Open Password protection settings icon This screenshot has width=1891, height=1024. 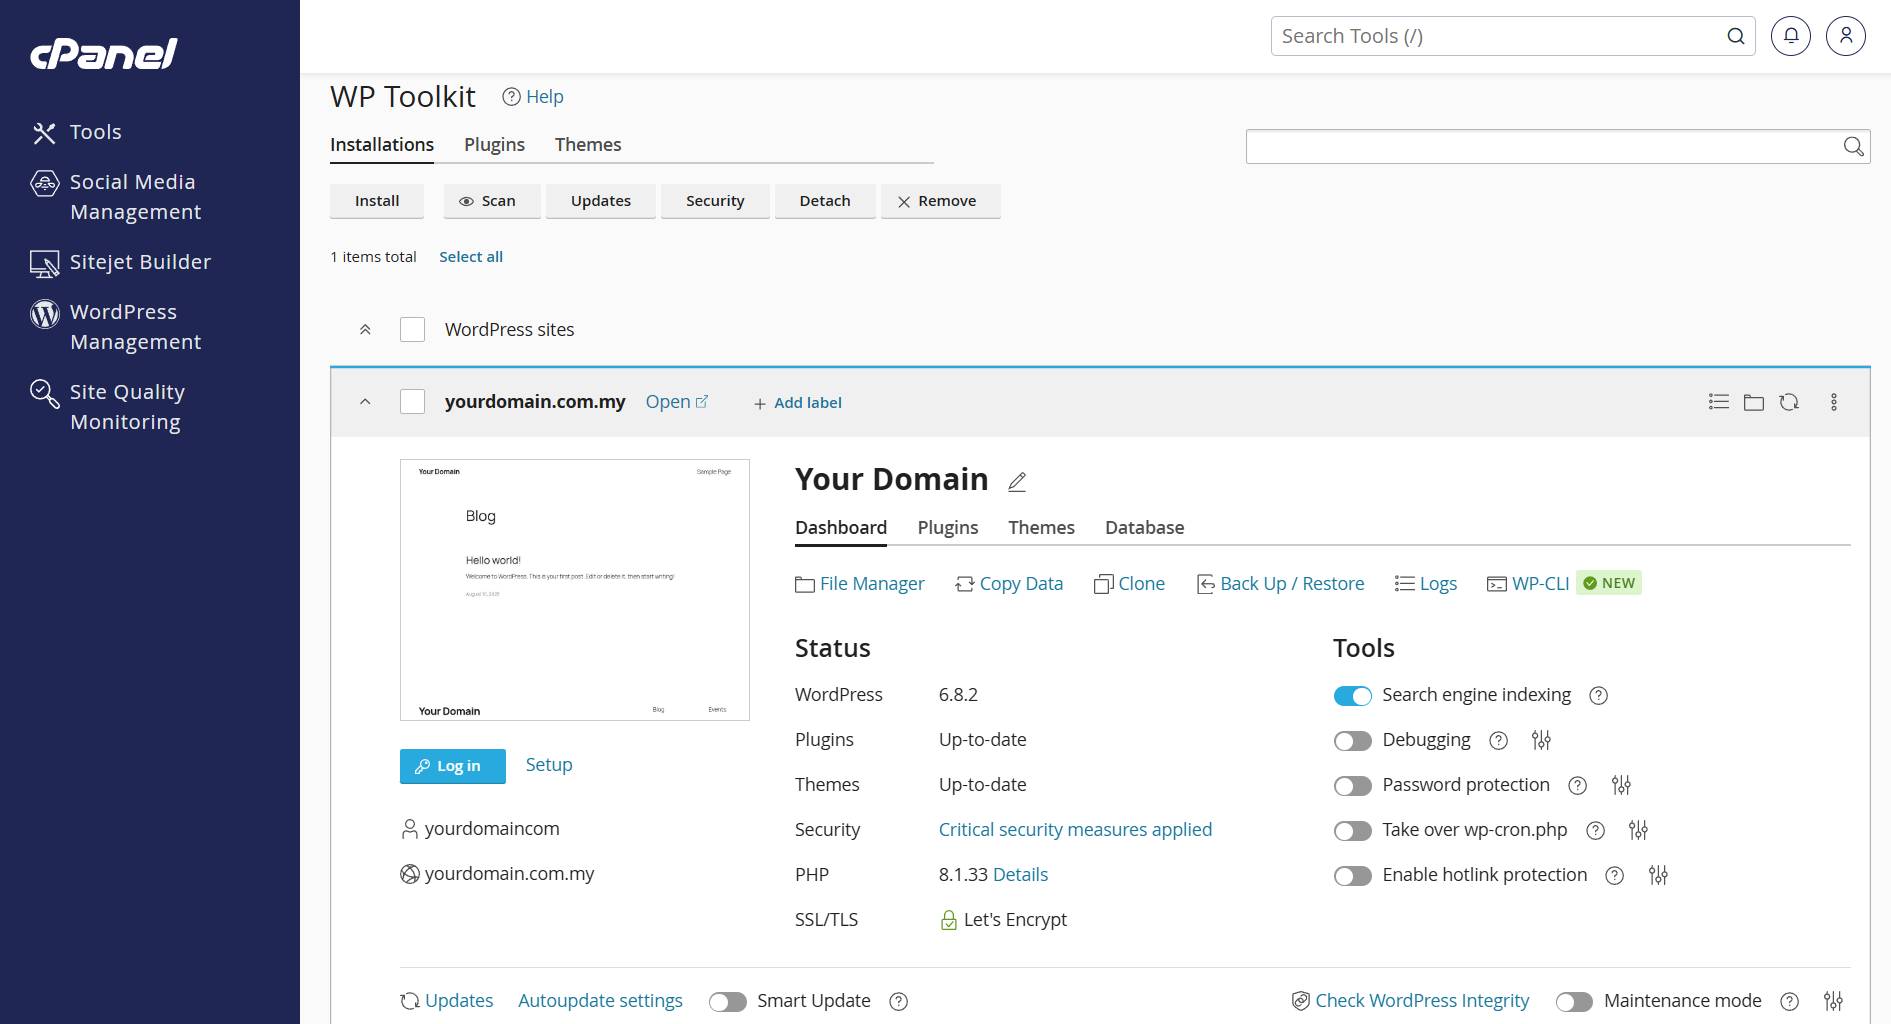point(1621,785)
